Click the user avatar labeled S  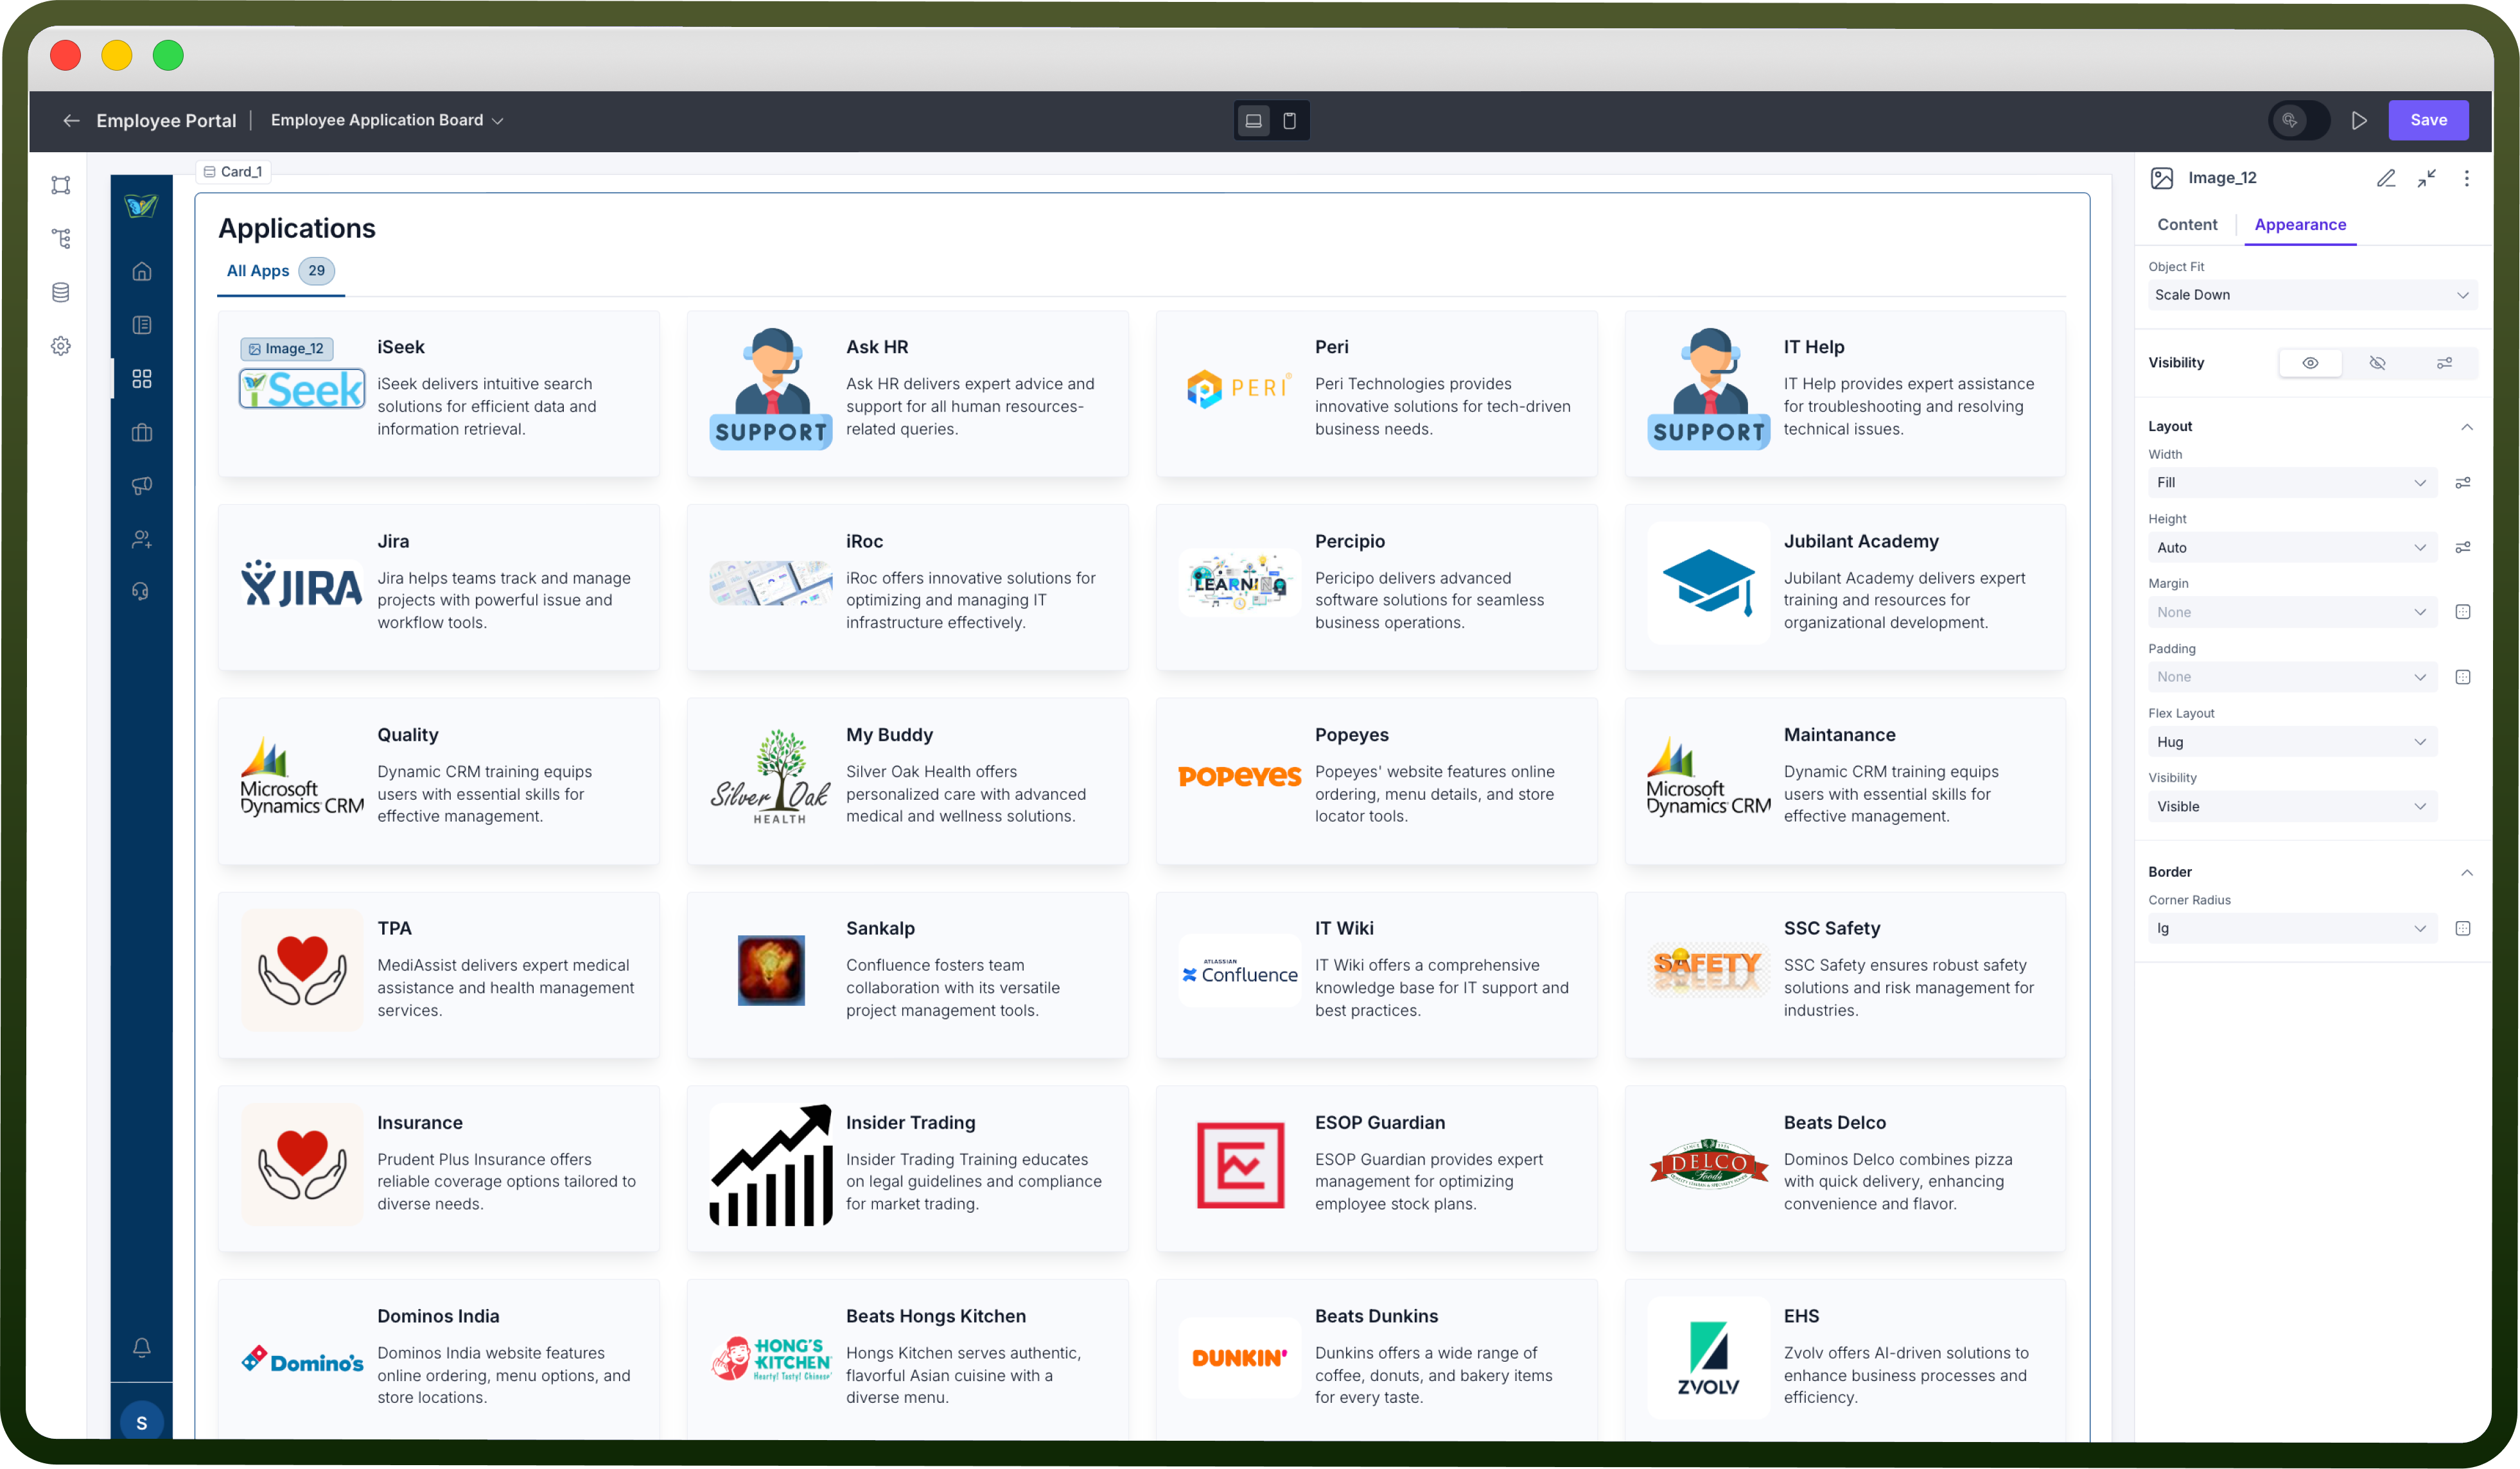(x=142, y=1422)
